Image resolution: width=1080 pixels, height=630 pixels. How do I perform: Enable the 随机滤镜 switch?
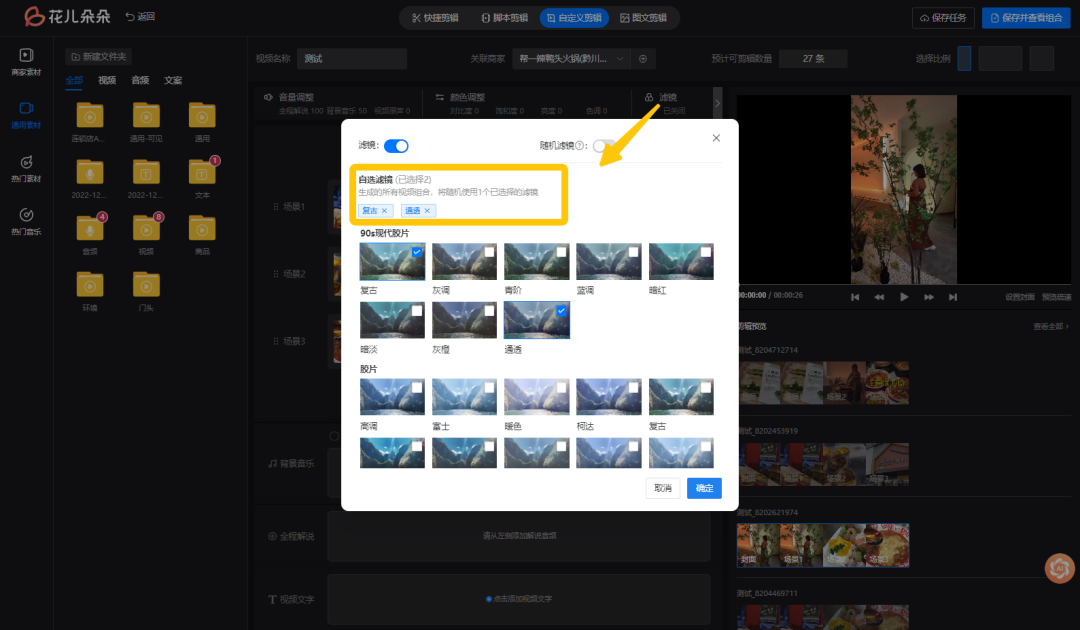point(604,146)
